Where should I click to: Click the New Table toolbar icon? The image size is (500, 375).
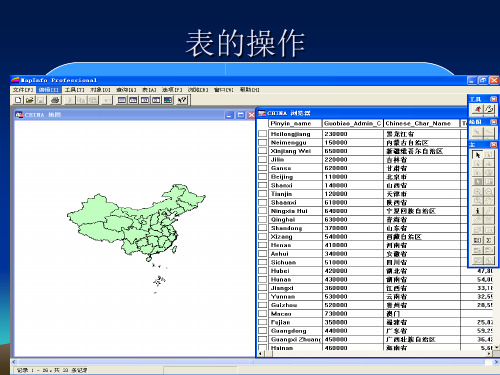[x=19, y=100]
